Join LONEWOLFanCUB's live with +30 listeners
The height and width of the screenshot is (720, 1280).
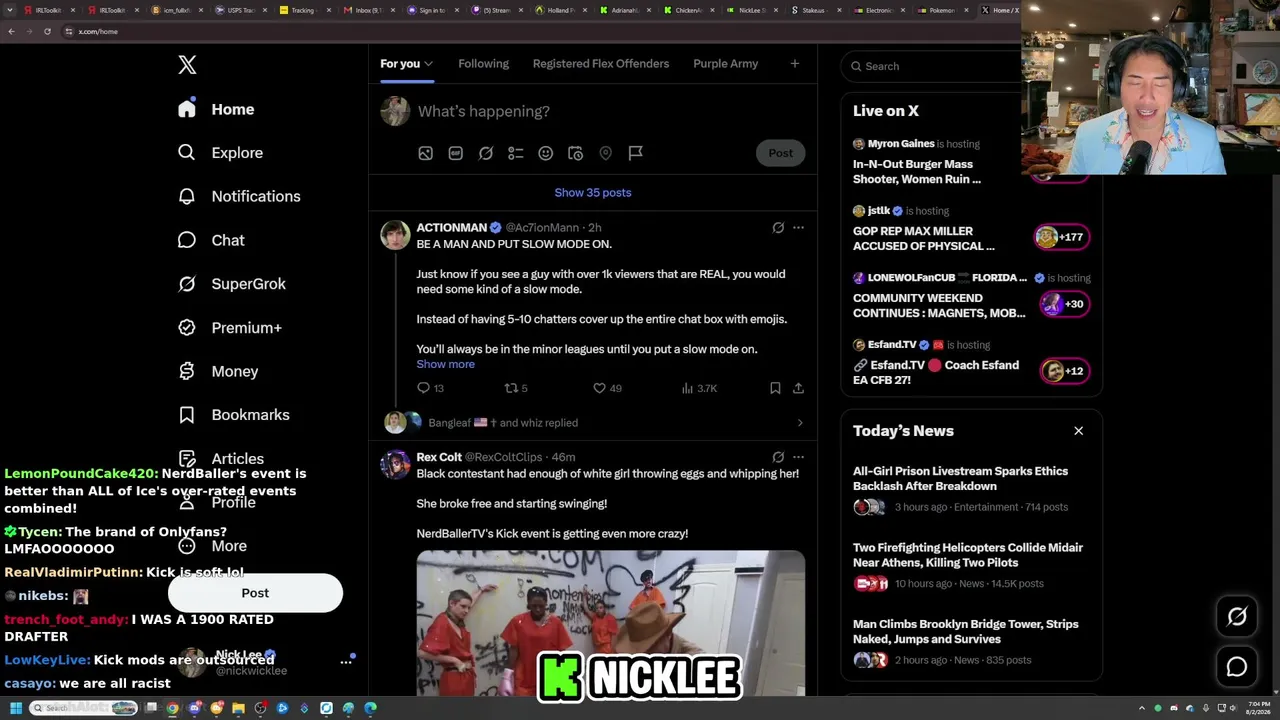1065,304
